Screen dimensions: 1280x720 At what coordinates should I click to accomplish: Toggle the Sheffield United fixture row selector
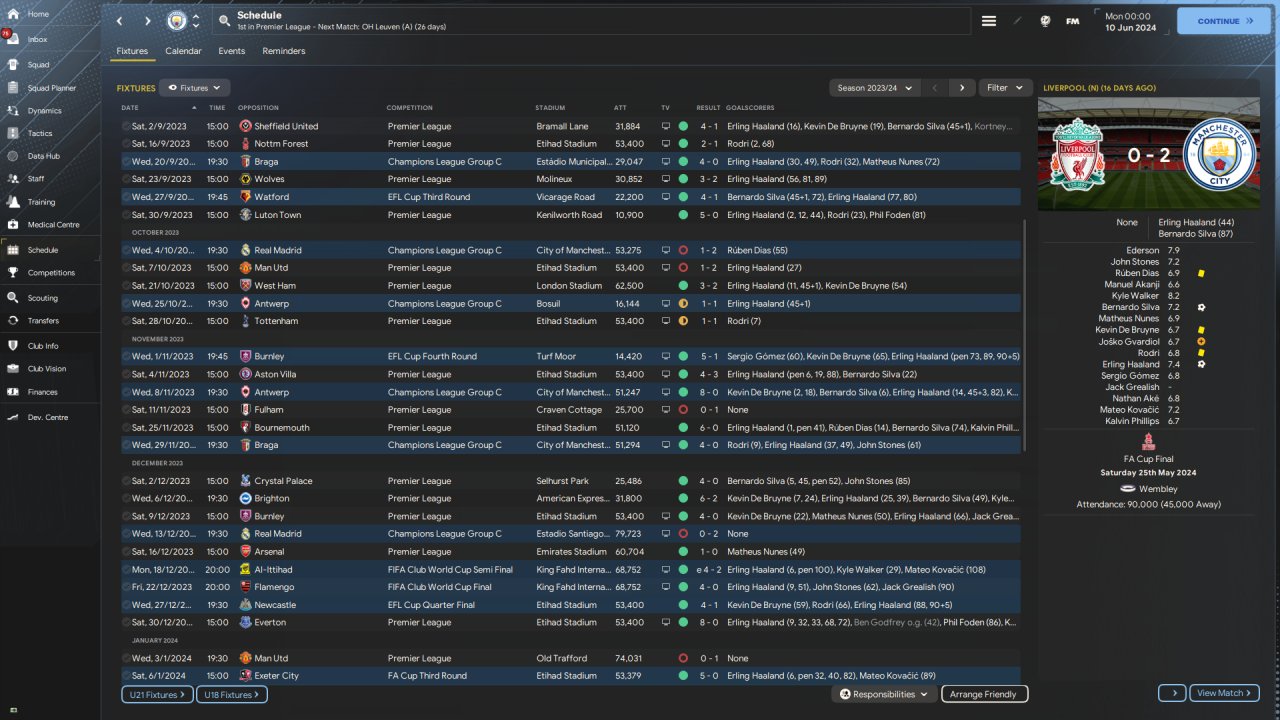(x=126, y=127)
